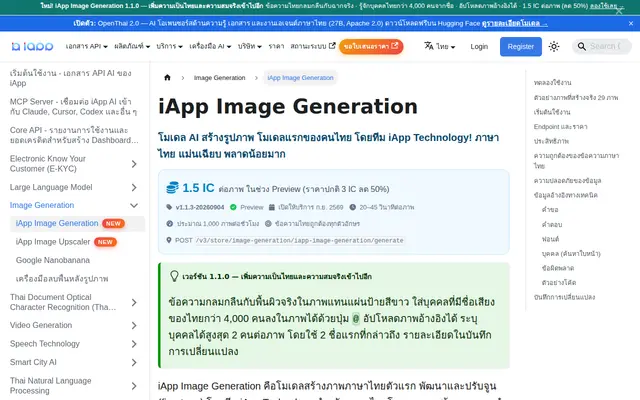Jump to คำตอบ in table of contents
Image resolution: width=640 pixels, height=400 pixels.
[552, 224]
